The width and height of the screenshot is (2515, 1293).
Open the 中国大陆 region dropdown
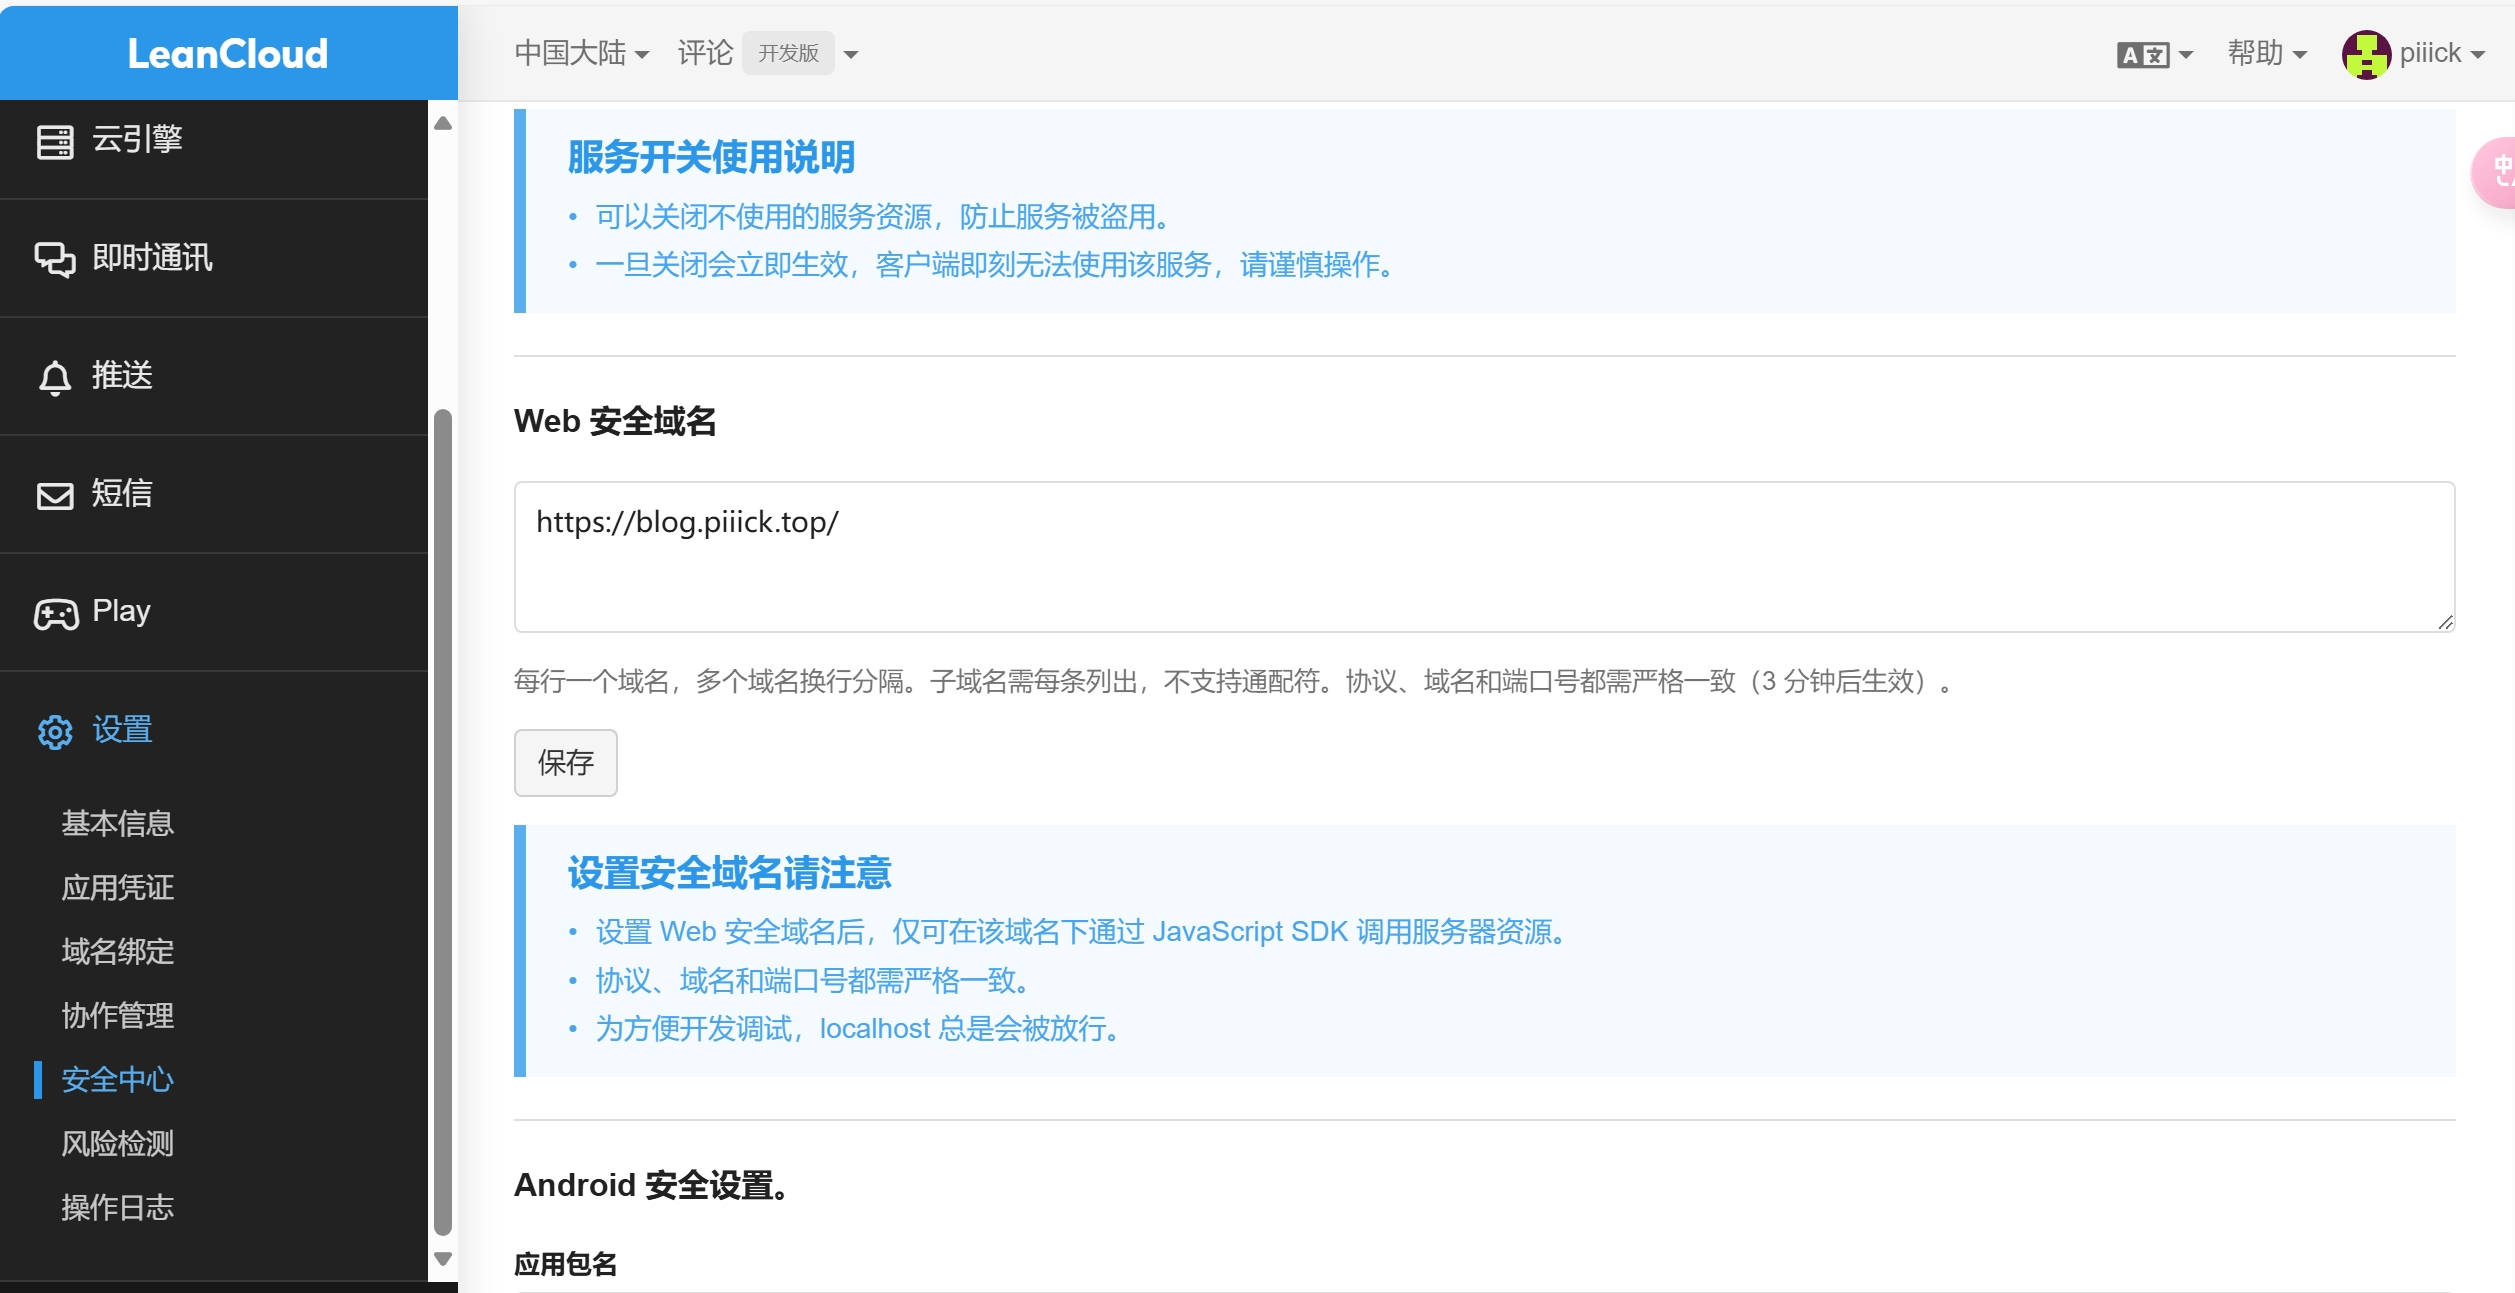(x=581, y=53)
